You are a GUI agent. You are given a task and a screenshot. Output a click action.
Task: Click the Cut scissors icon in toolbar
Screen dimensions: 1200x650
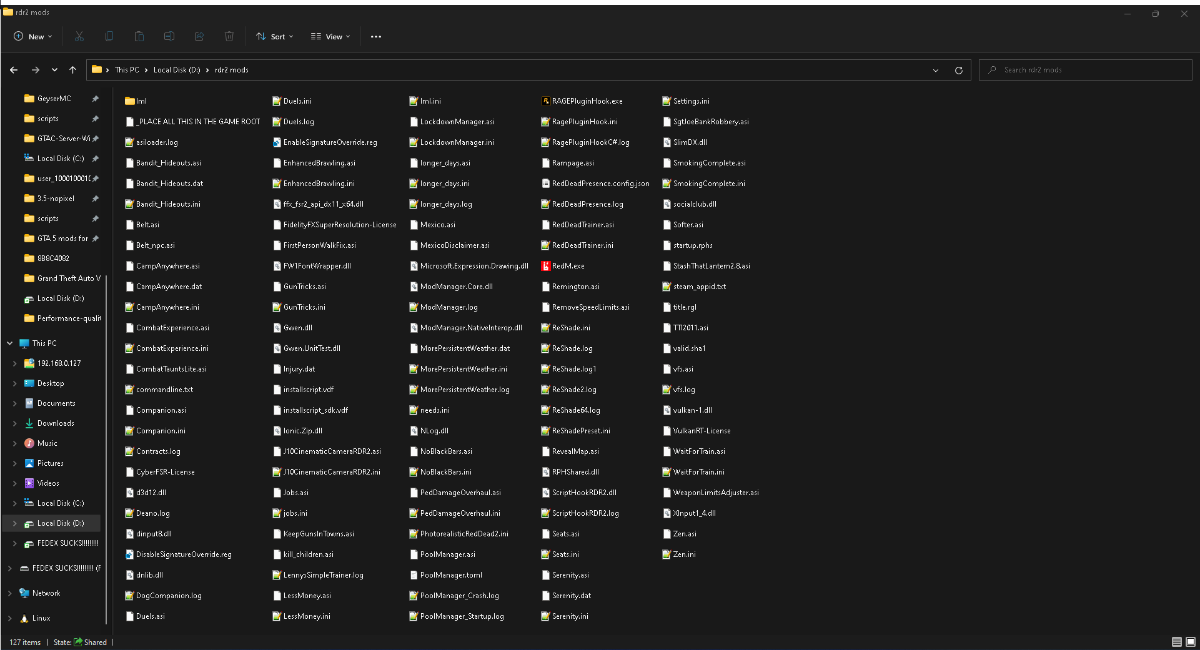(x=79, y=36)
